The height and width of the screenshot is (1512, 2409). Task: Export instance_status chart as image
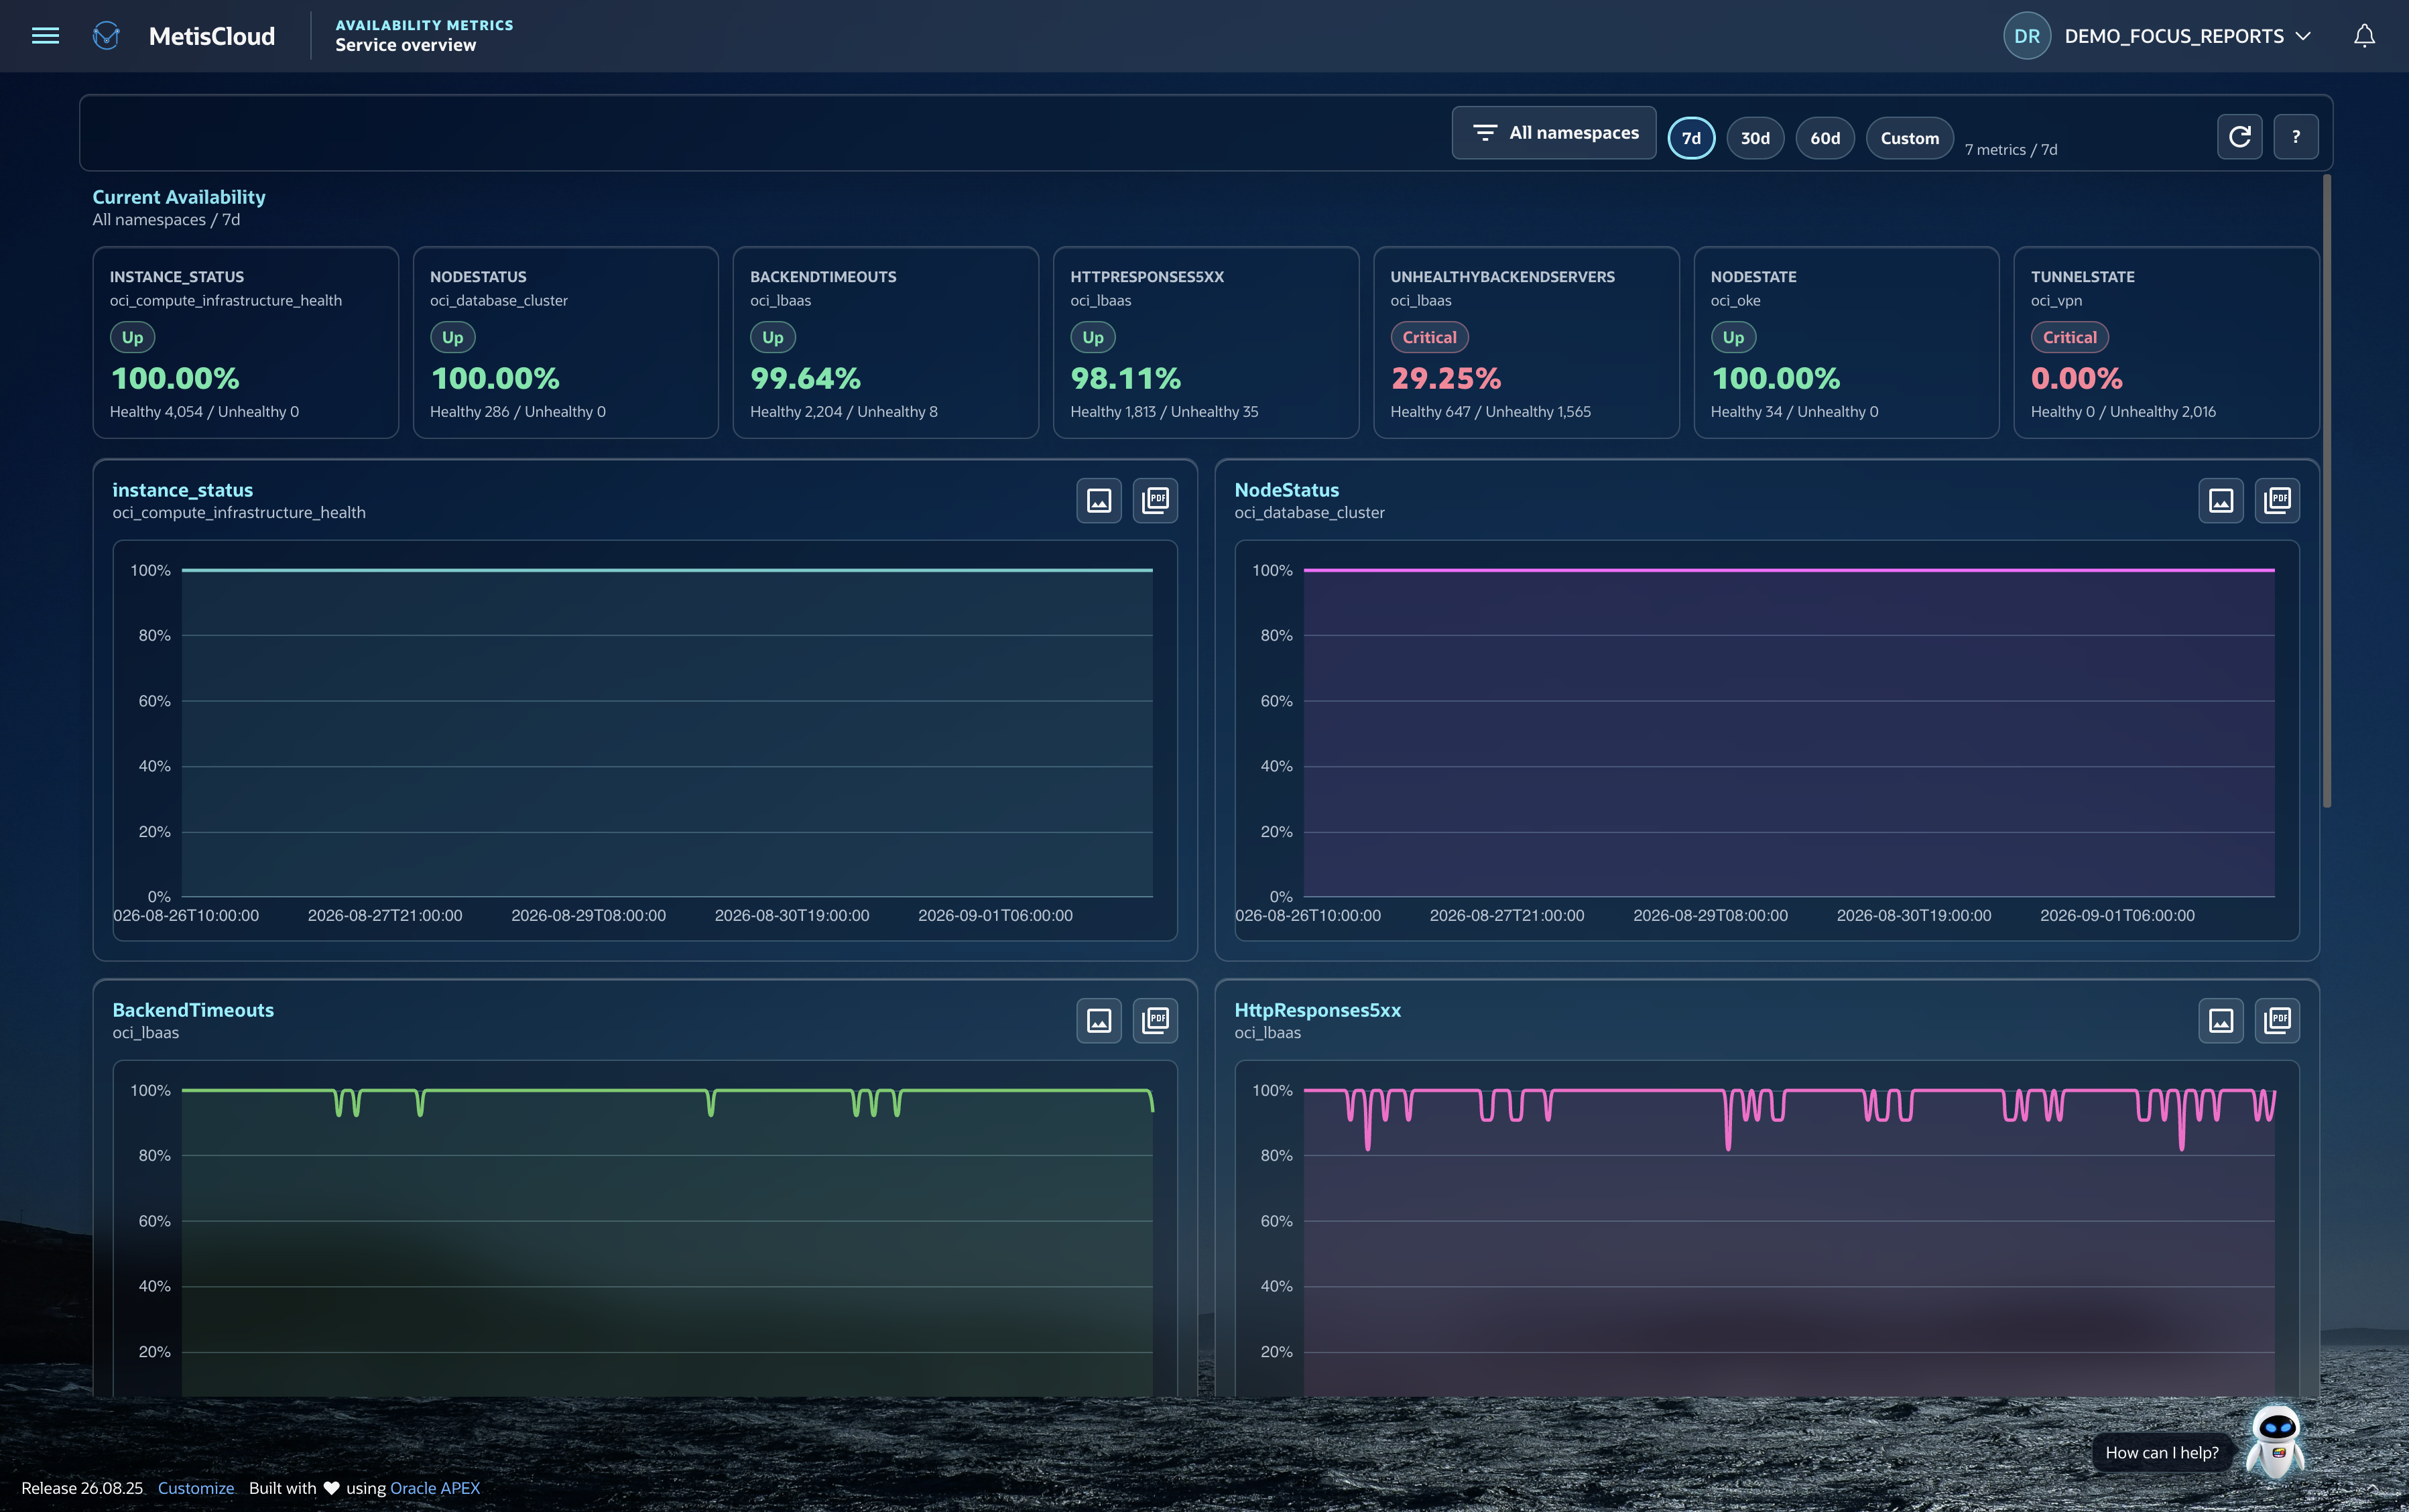click(x=1098, y=500)
